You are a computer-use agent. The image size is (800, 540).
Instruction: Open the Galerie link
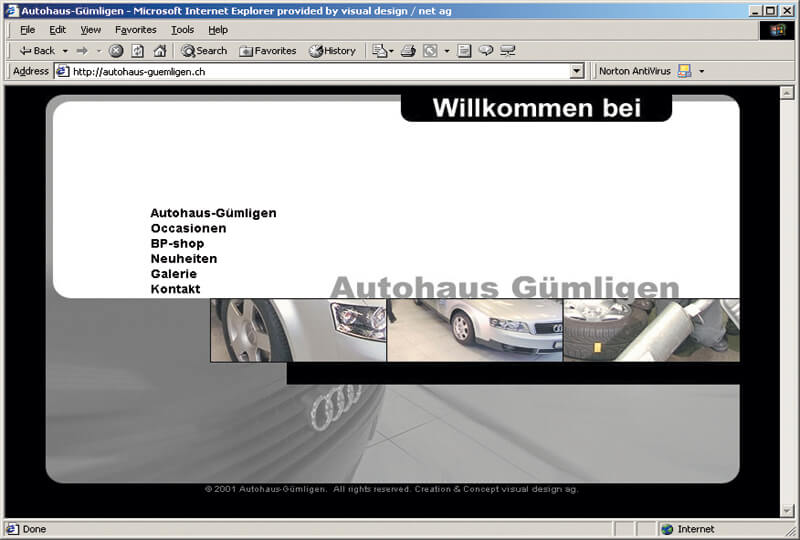(x=173, y=274)
